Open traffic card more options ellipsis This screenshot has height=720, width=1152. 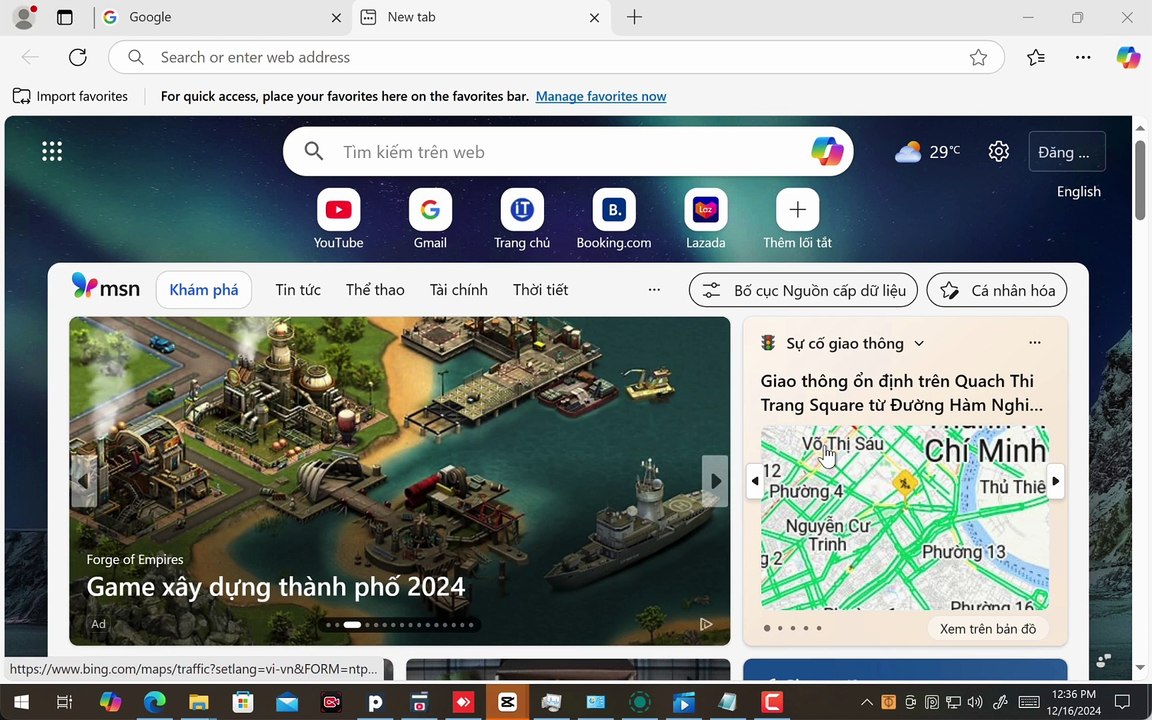click(x=1034, y=343)
